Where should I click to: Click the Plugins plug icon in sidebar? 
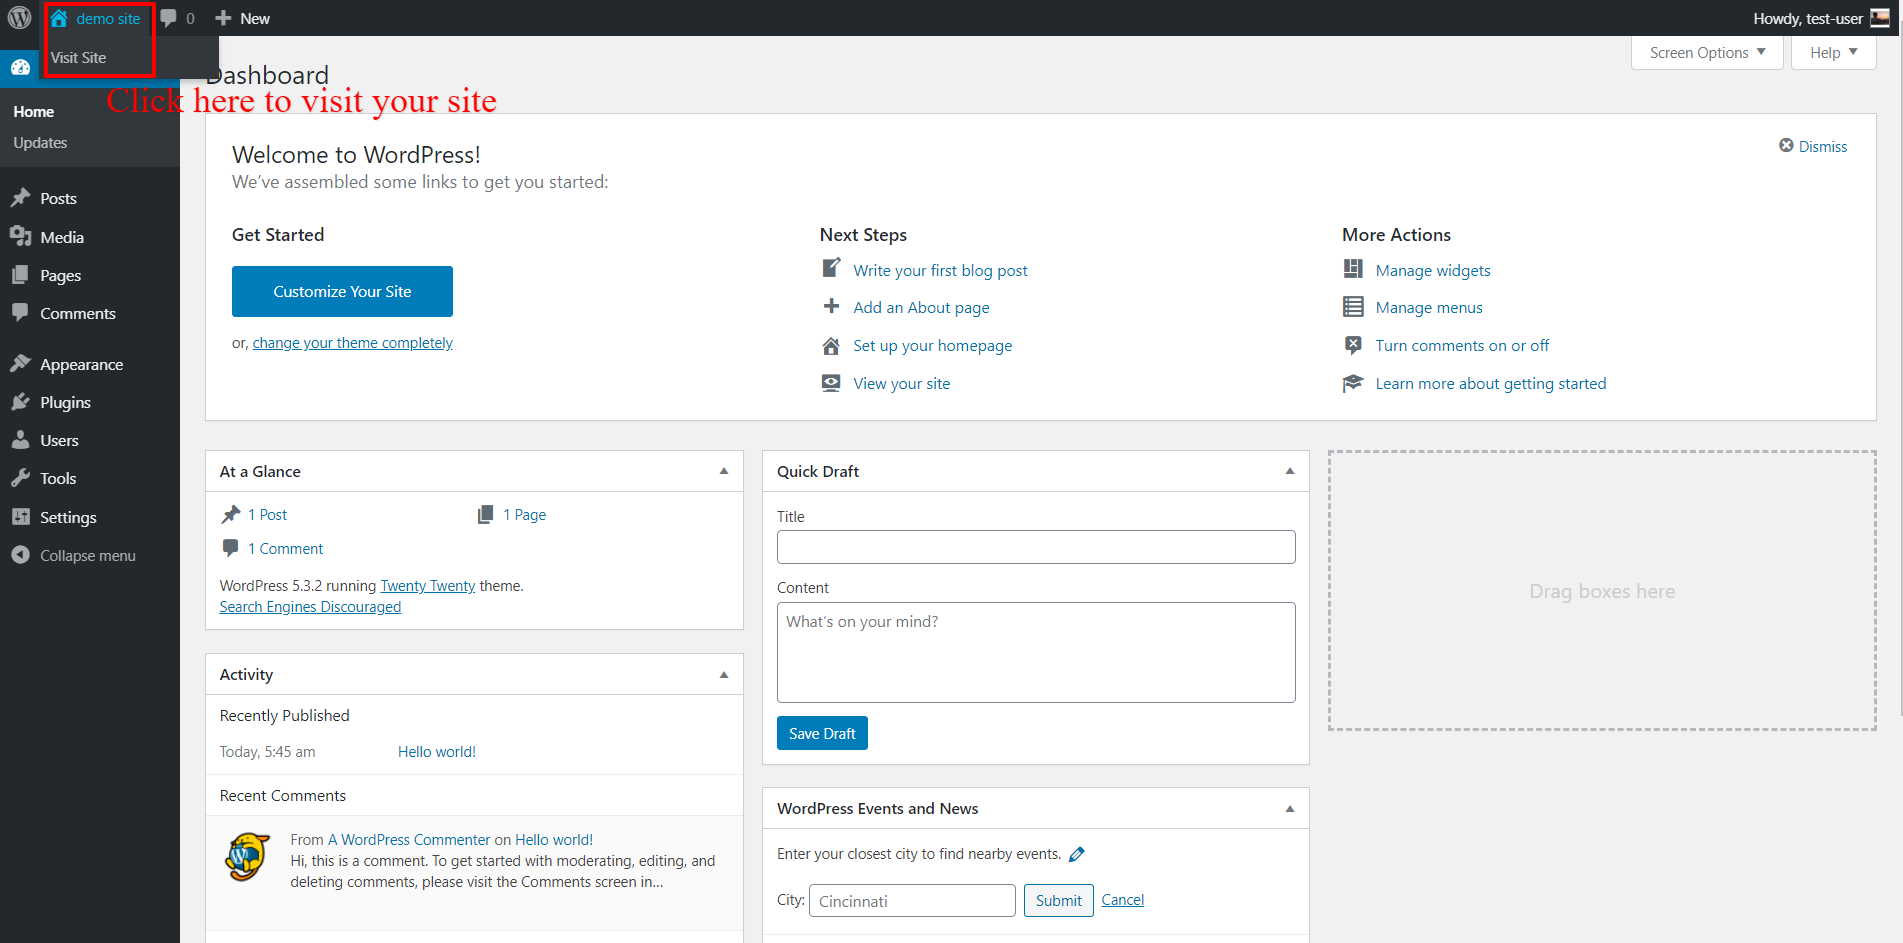tap(20, 402)
